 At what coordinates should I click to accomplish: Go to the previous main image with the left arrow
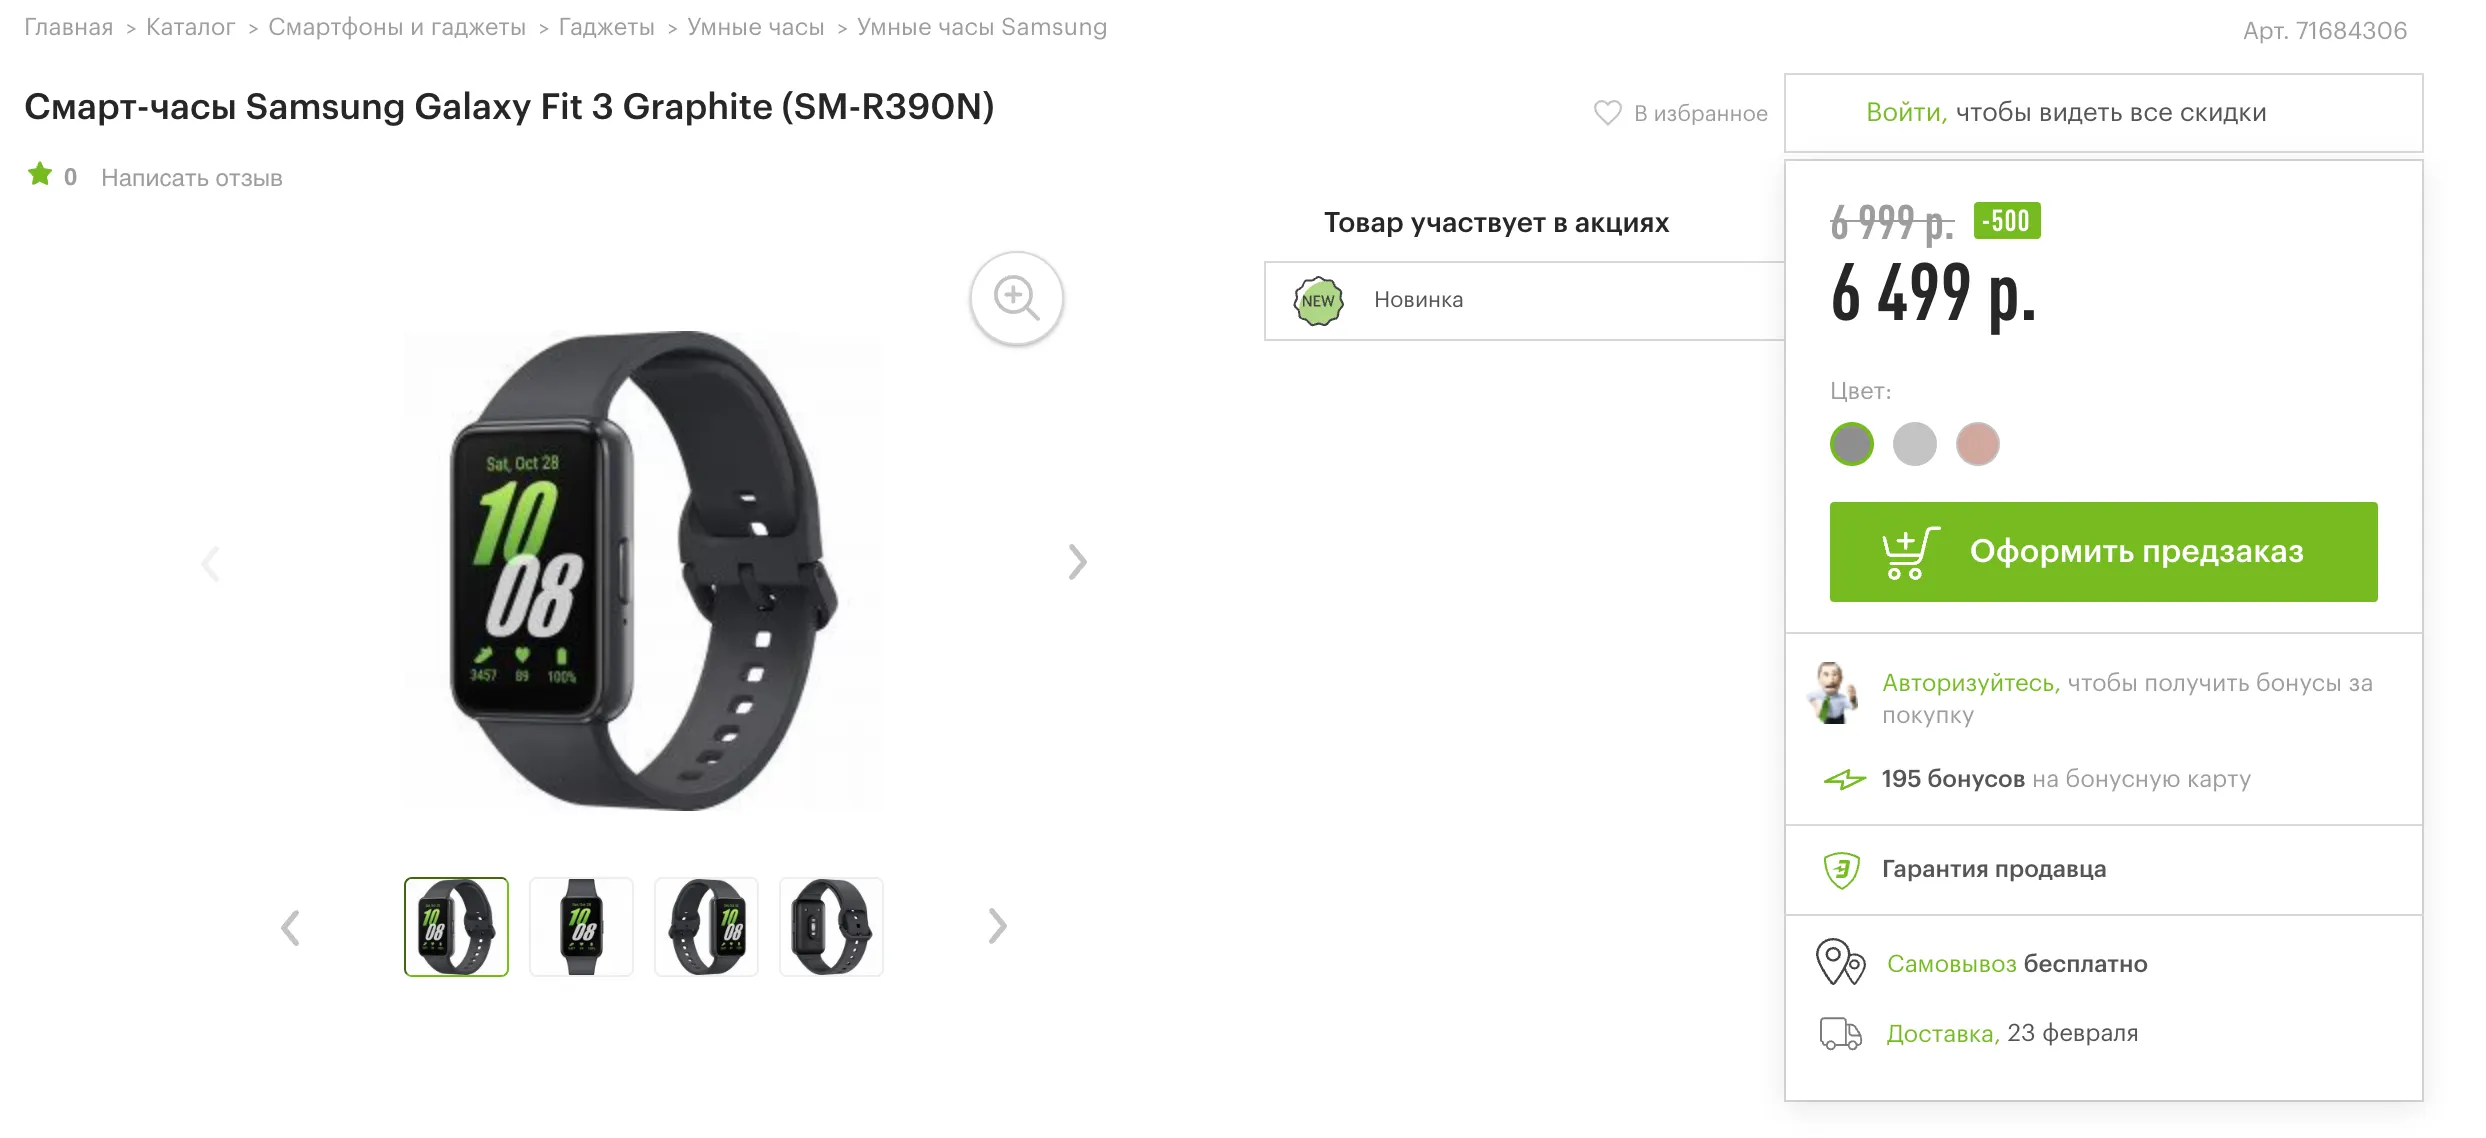coord(210,563)
